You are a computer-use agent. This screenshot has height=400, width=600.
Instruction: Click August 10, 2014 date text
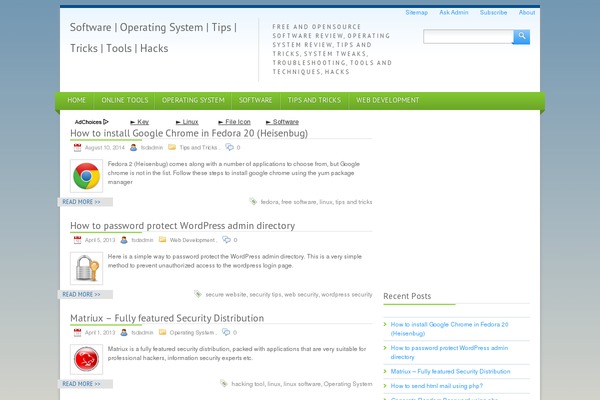click(105, 148)
